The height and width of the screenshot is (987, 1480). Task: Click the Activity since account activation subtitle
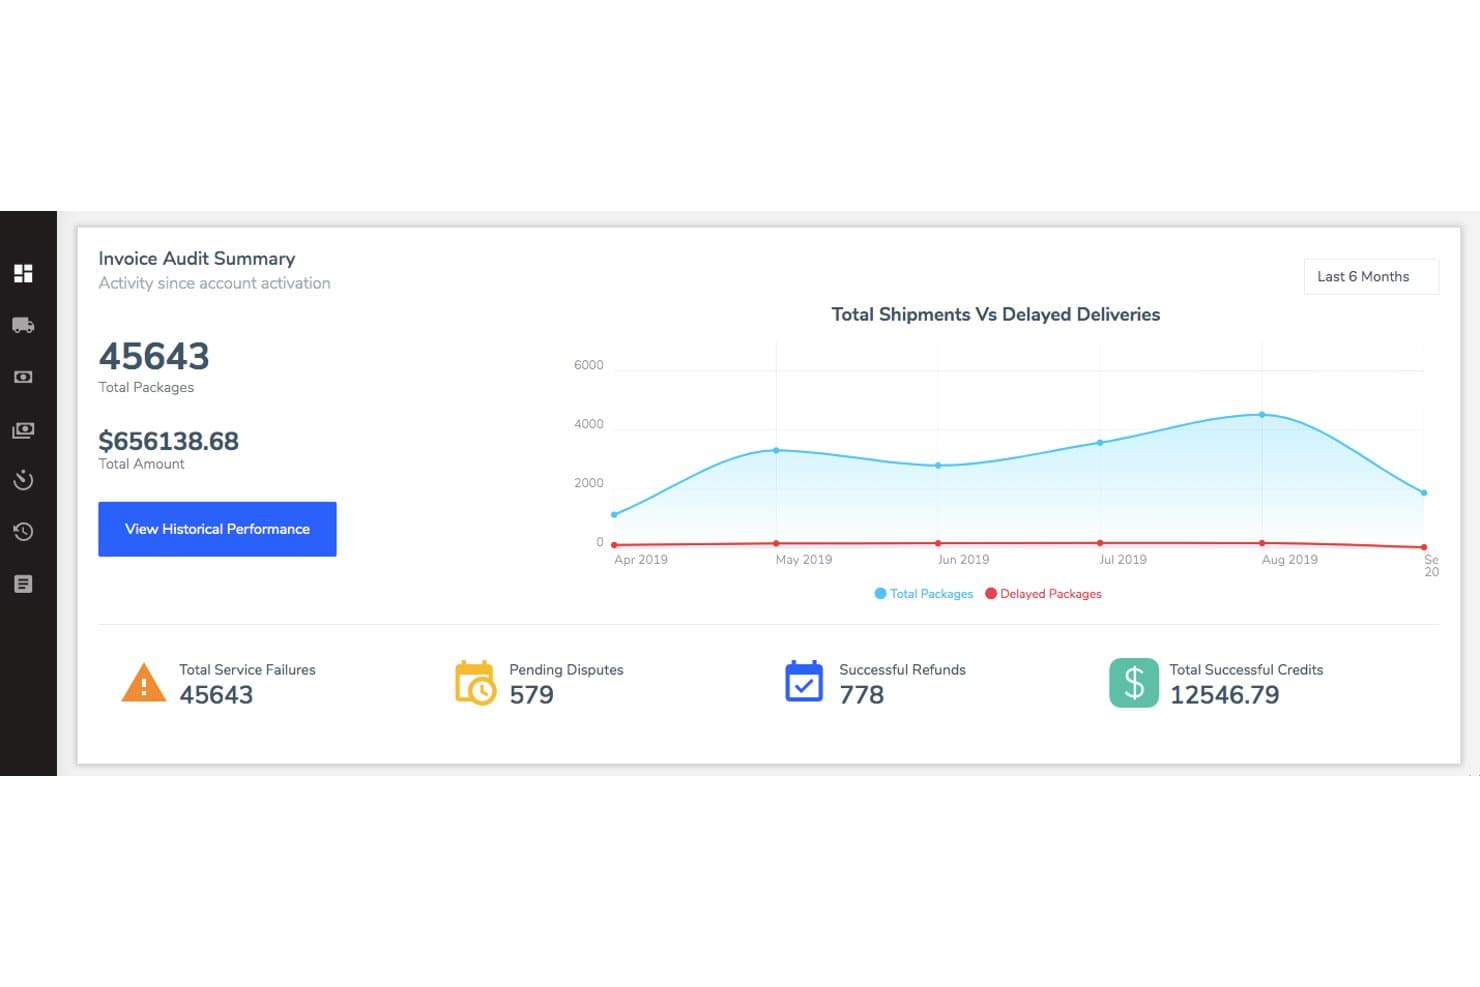click(x=214, y=284)
